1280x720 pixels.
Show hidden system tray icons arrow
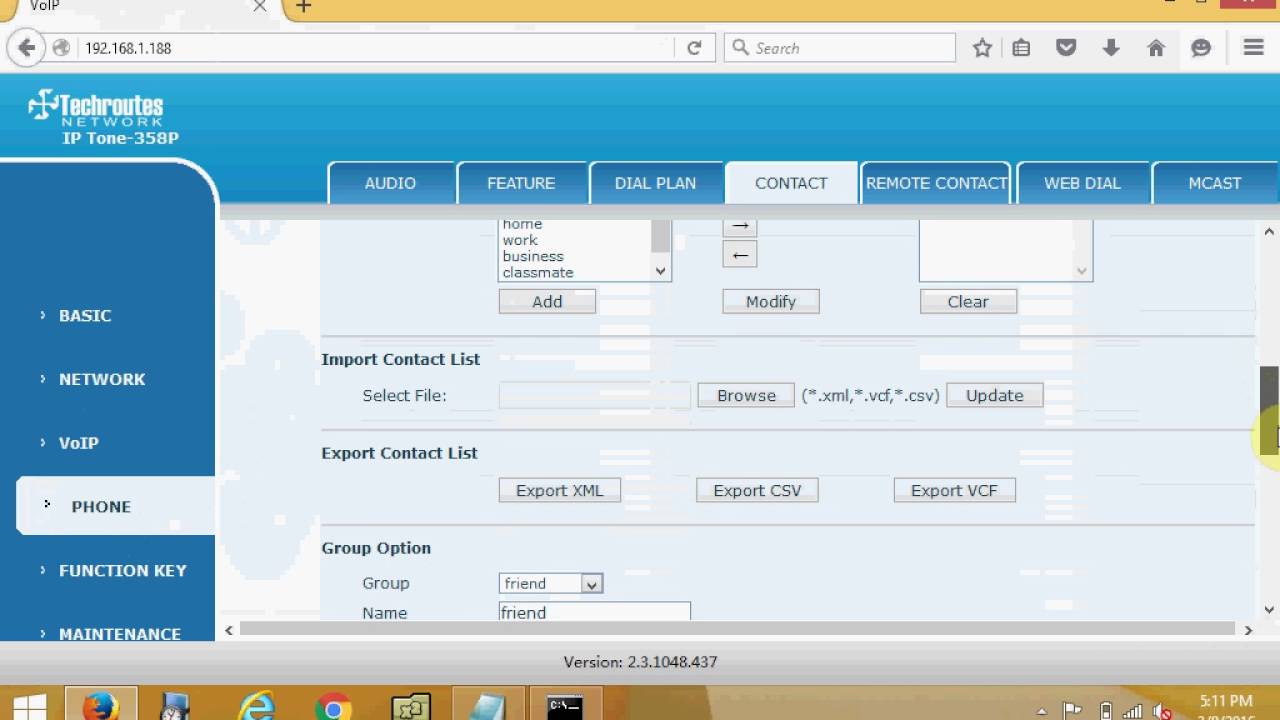tap(1042, 712)
